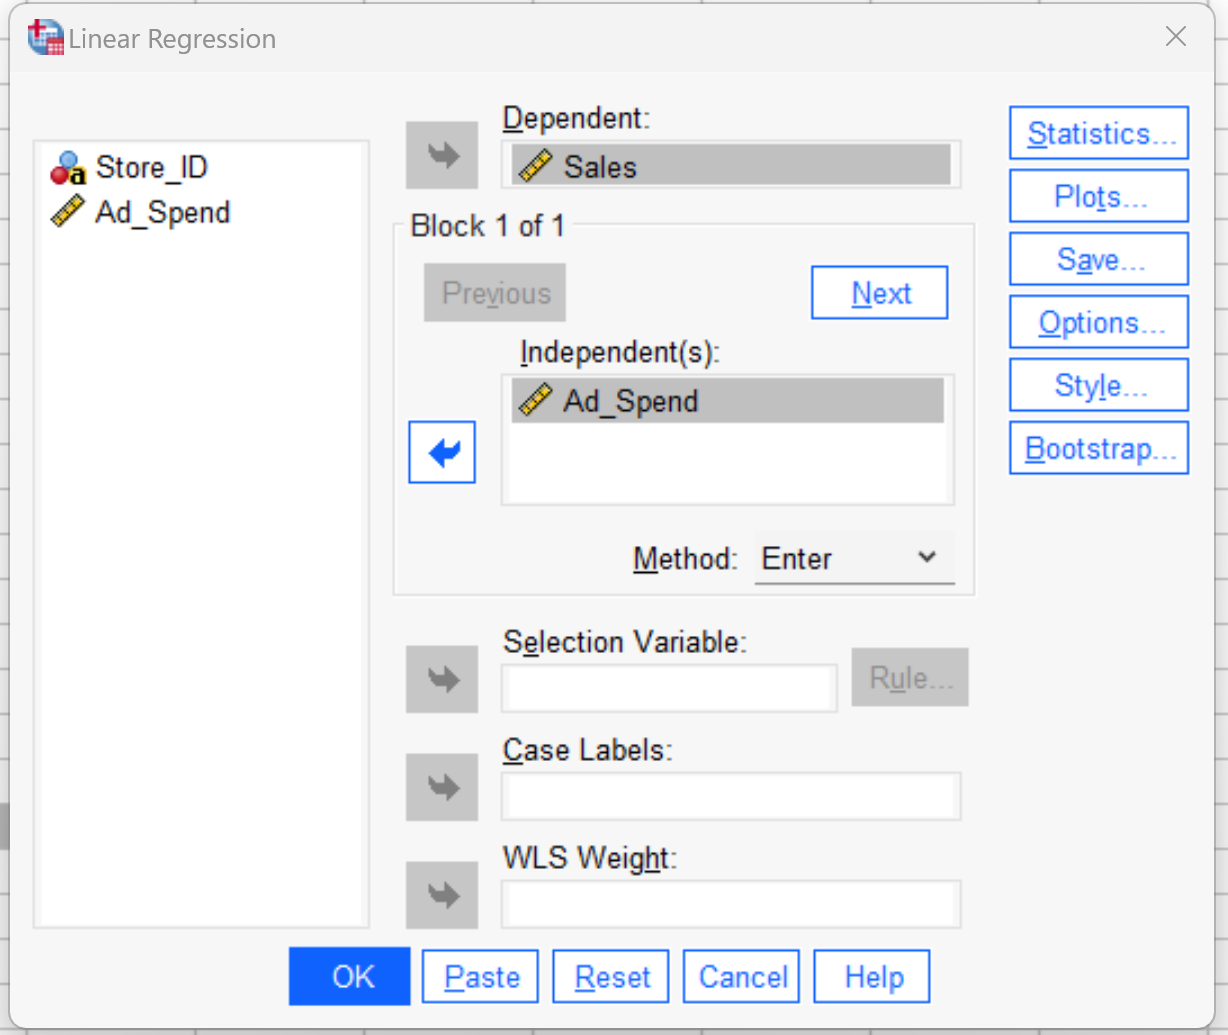Open the Save dialog
1228x1035 pixels.
(1097, 258)
